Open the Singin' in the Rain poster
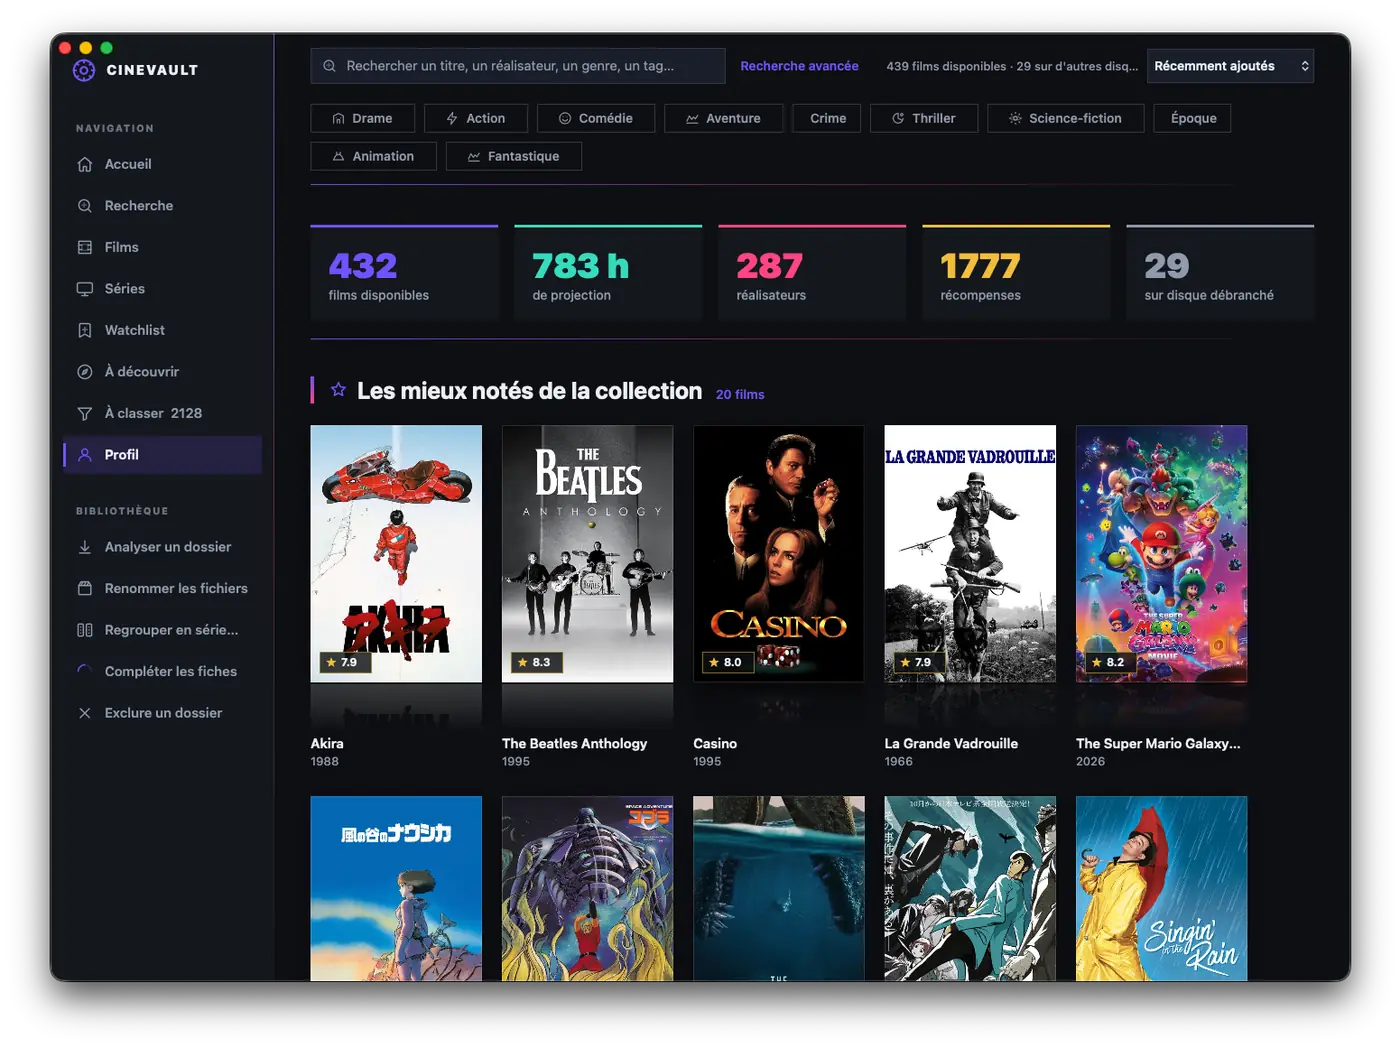 click(1162, 888)
